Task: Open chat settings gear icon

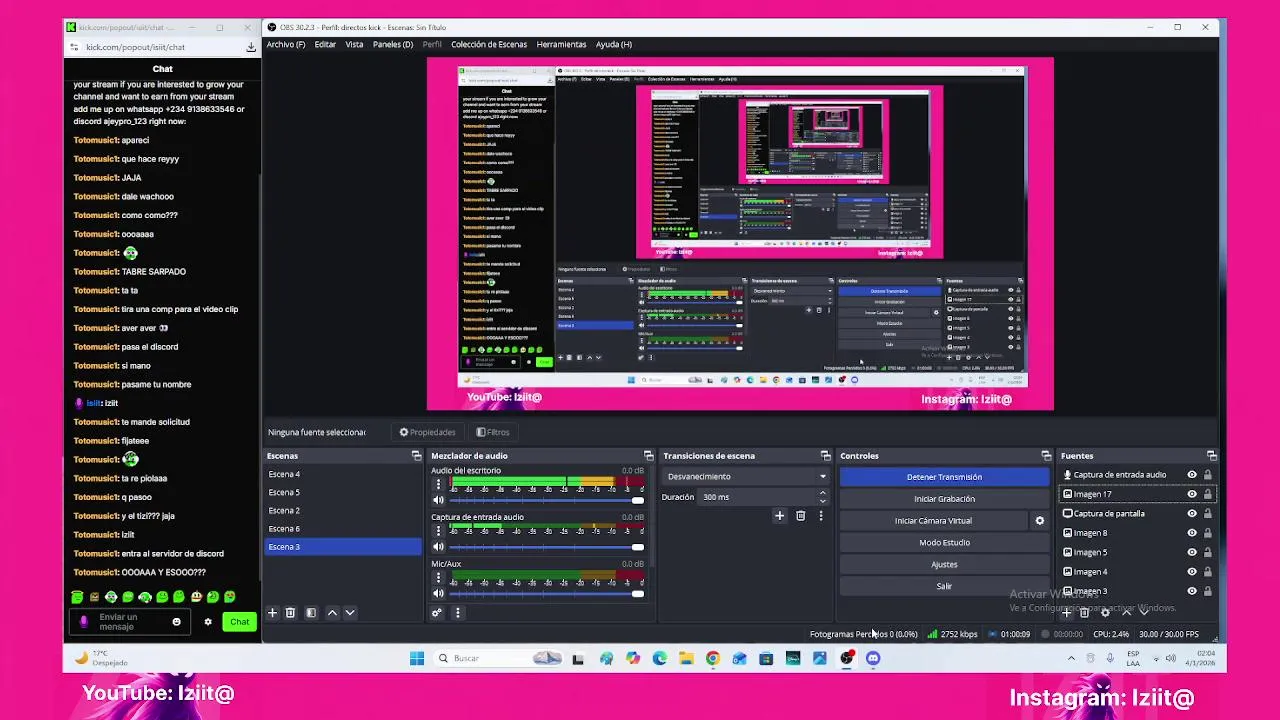Action: click(x=208, y=622)
